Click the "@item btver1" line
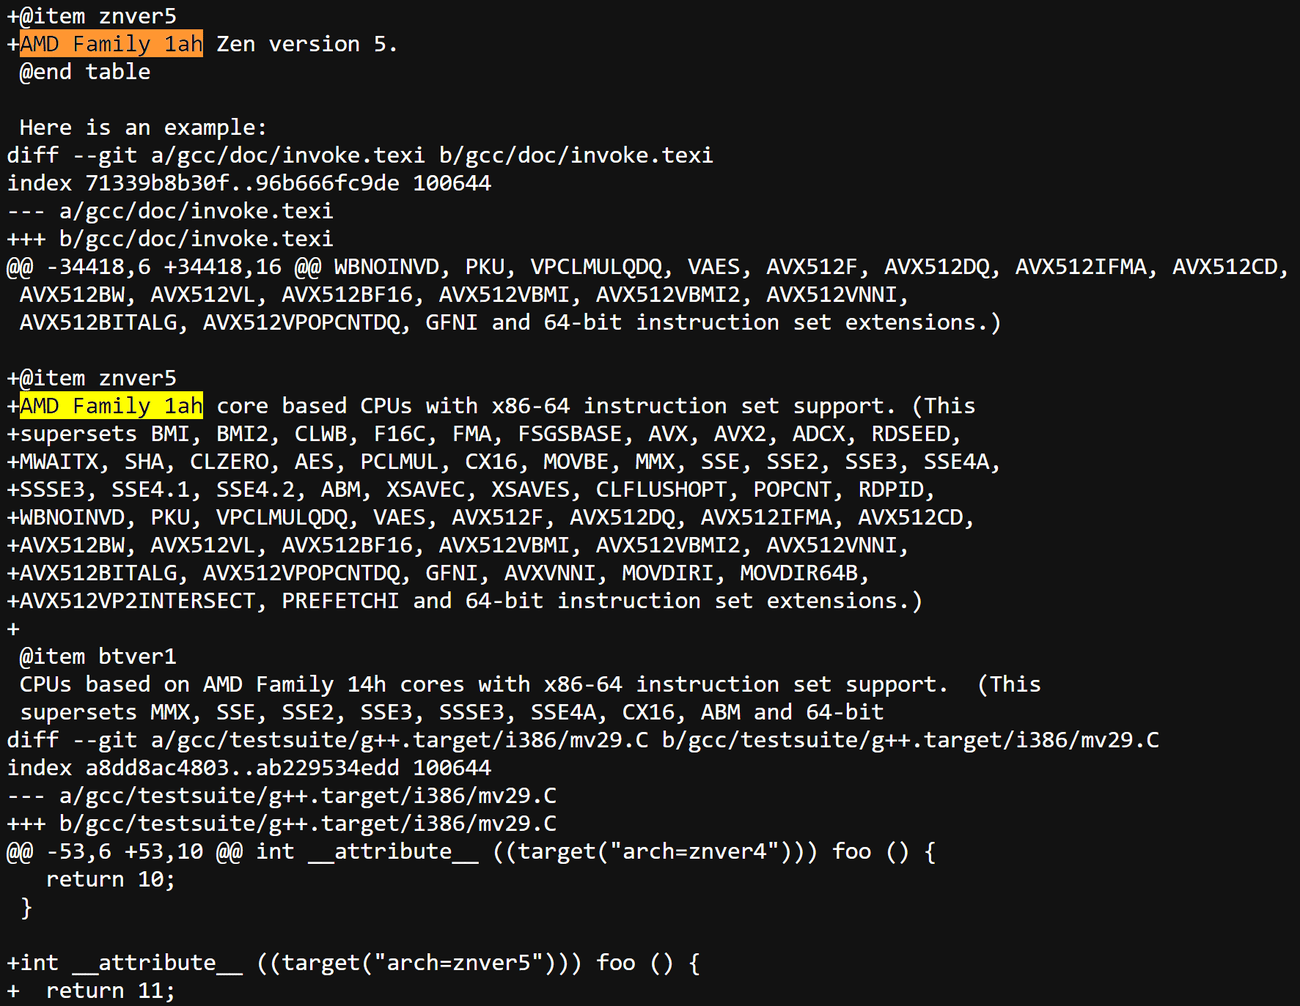 pyautogui.click(x=98, y=657)
